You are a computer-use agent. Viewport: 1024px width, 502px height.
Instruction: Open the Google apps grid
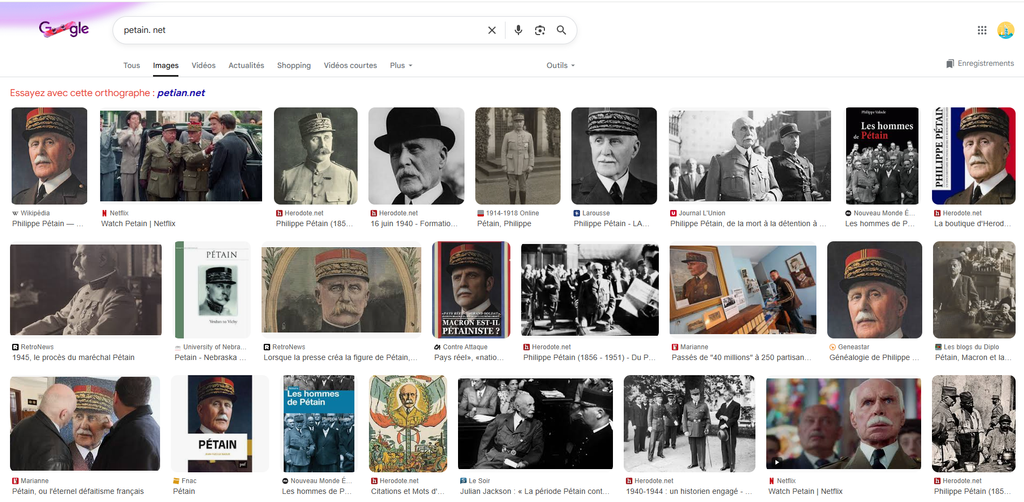coord(982,30)
